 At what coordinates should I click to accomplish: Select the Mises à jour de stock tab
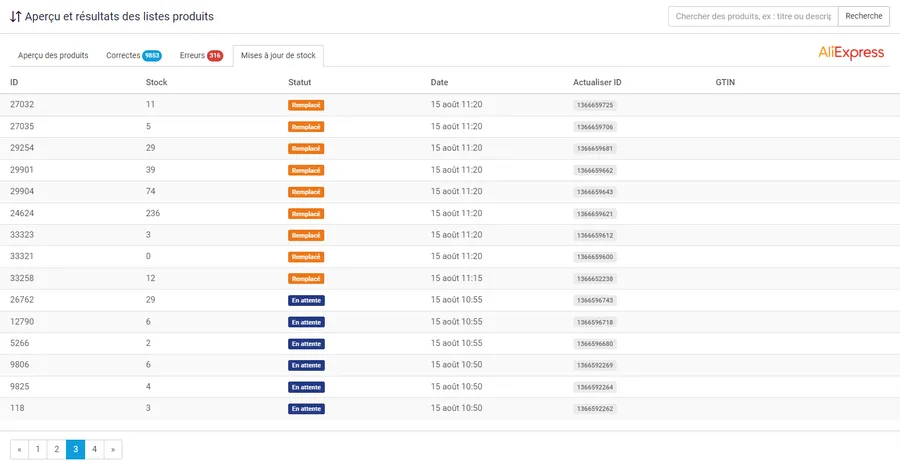[x=278, y=56]
